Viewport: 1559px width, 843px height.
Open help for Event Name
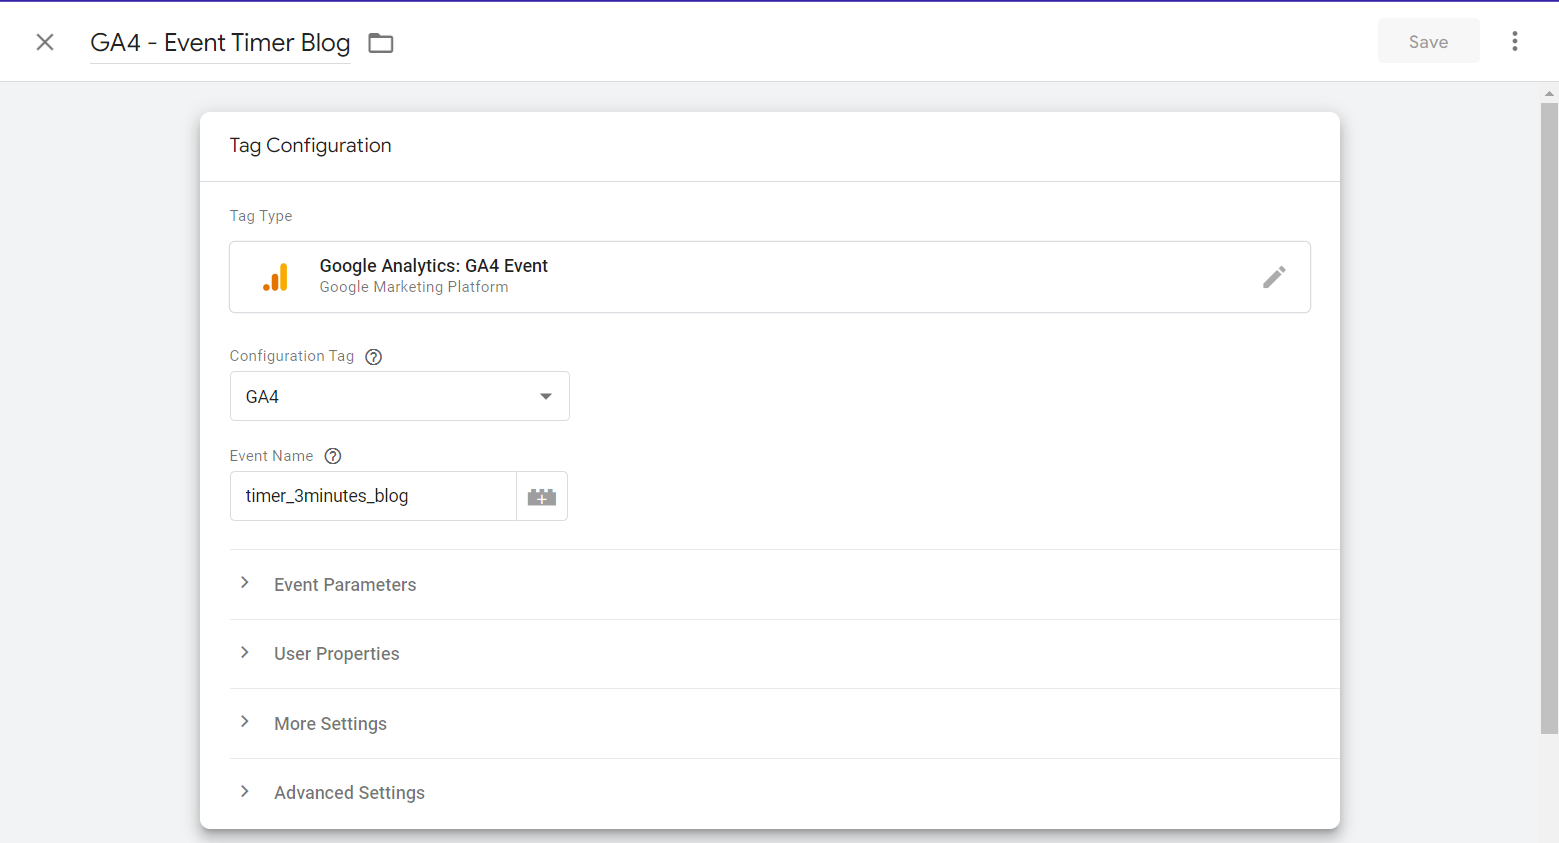pyautogui.click(x=333, y=456)
